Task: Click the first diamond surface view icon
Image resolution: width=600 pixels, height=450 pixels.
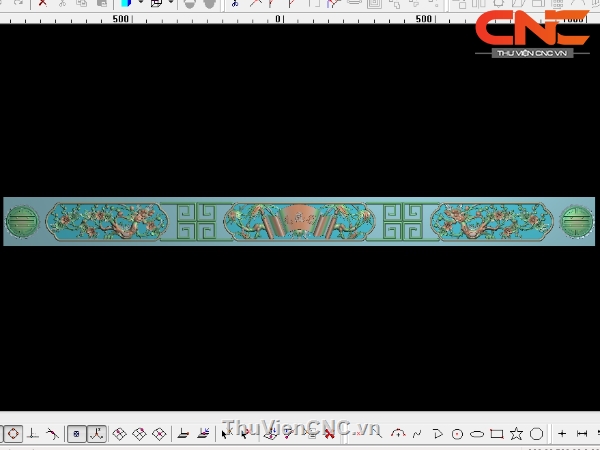Action: point(120,434)
